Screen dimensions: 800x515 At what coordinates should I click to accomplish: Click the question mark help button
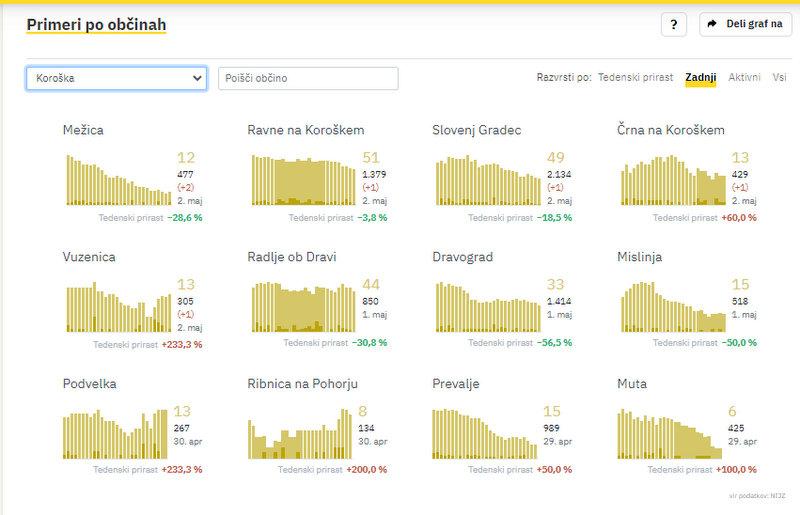coord(673,24)
